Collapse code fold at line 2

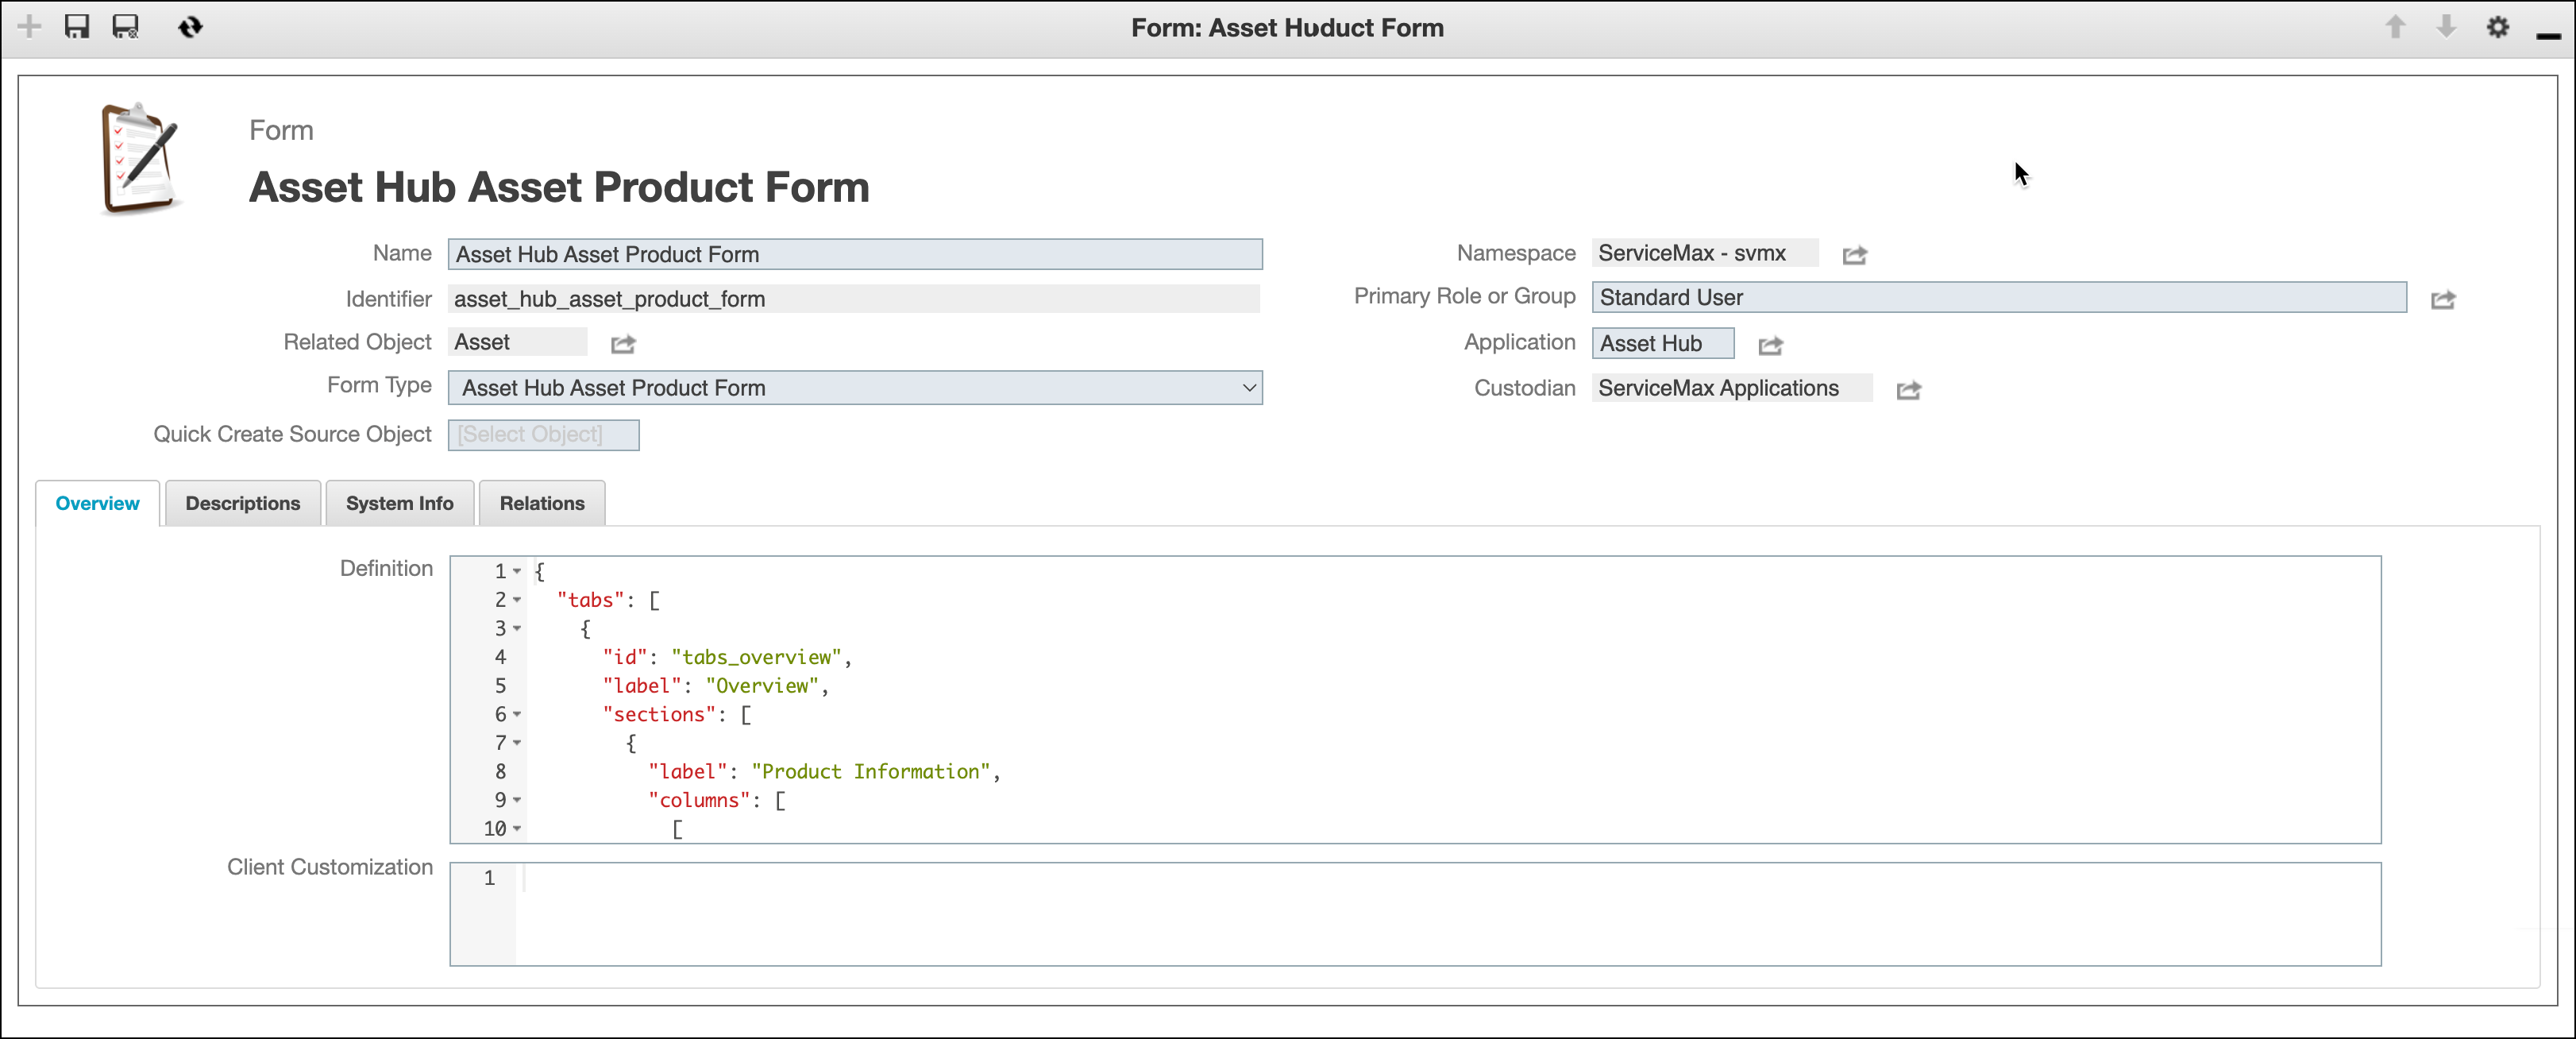tap(517, 600)
